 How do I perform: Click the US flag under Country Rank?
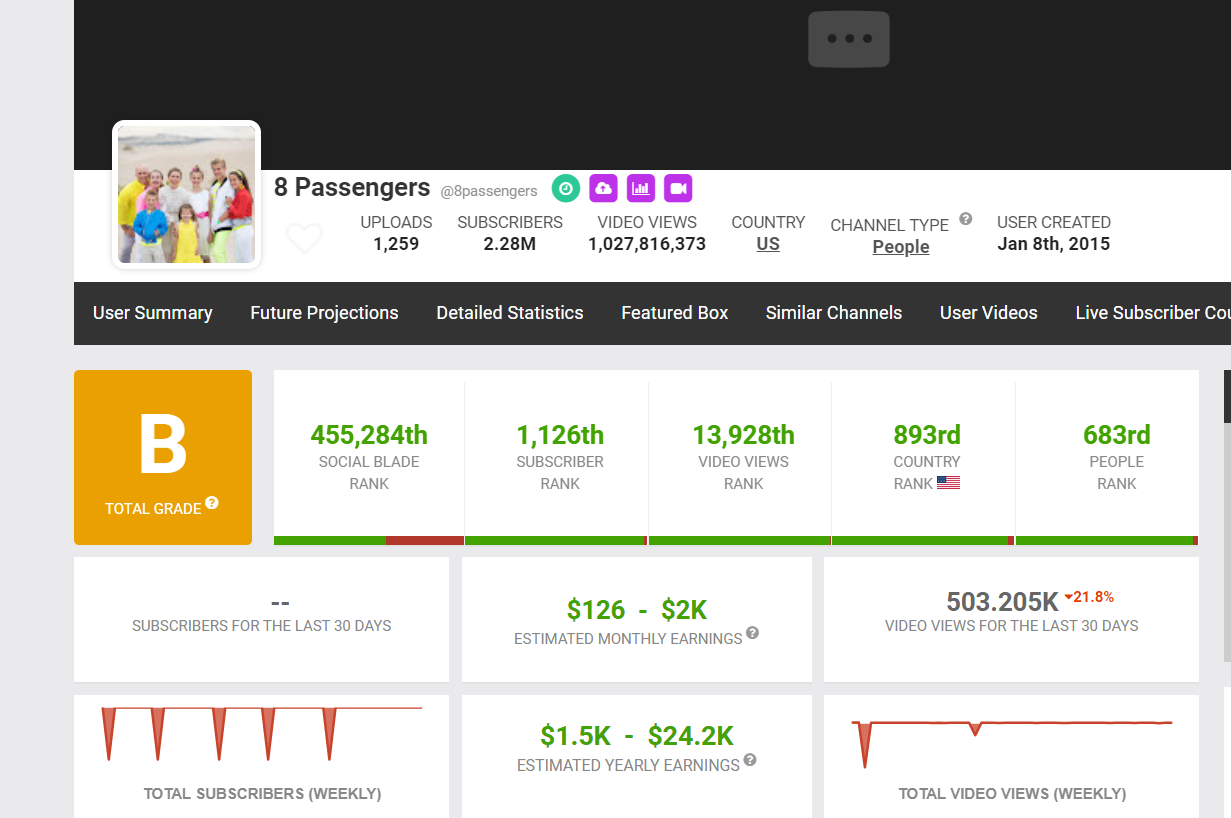pyautogui.click(x=948, y=483)
